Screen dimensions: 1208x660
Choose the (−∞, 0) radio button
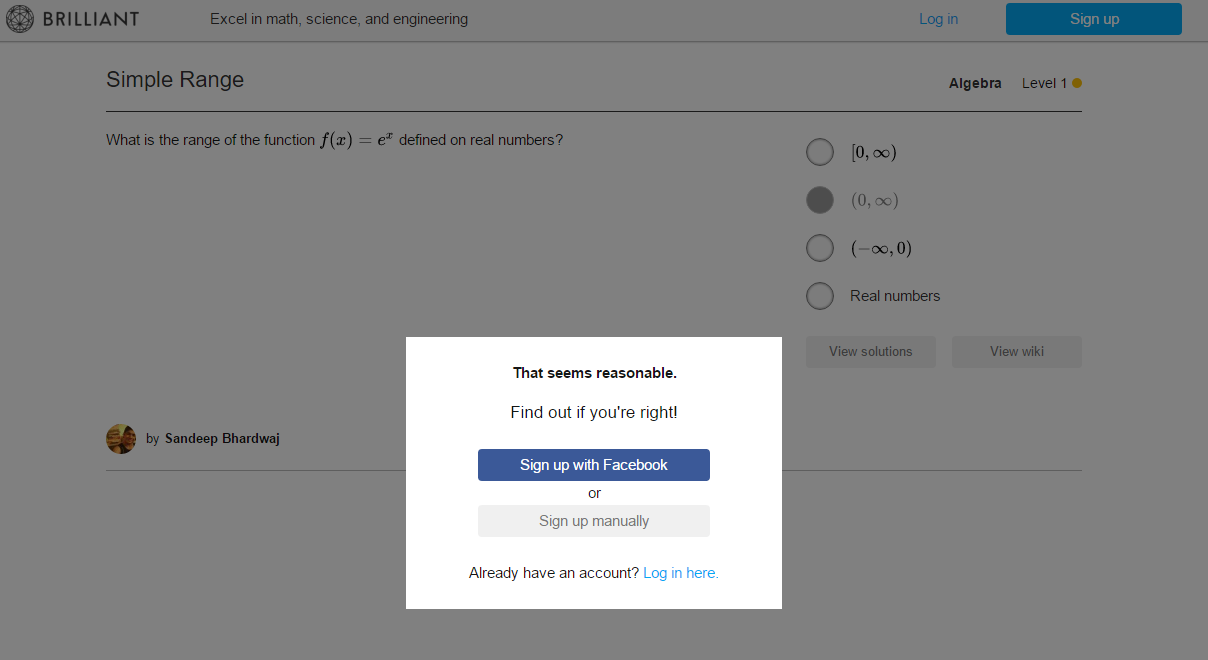pos(820,248)
